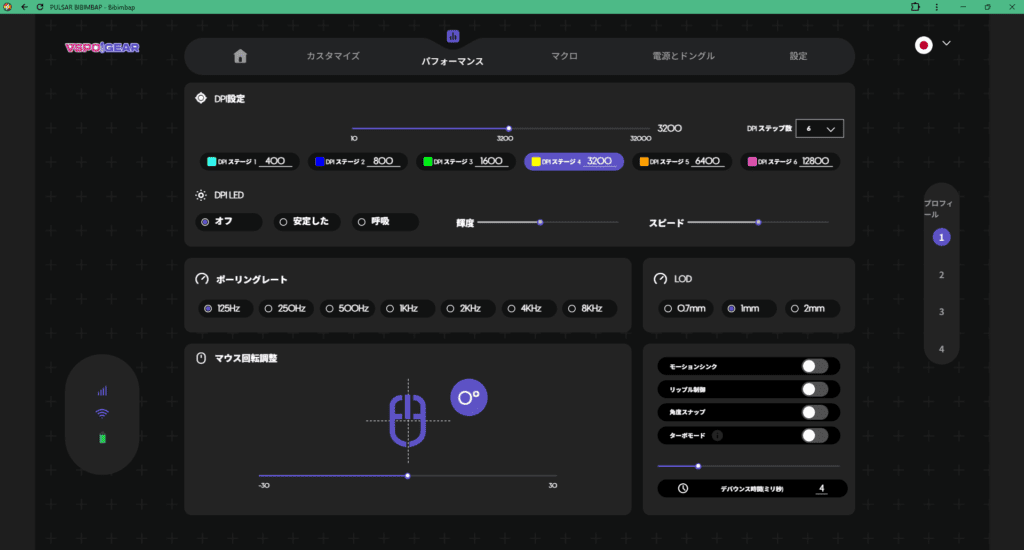Click the Japanese flag language icon

[924, 45]
